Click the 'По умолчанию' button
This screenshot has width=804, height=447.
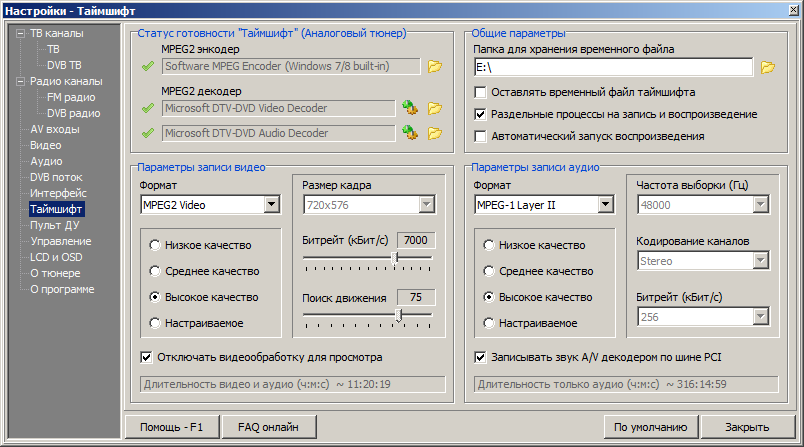(x=650, y=427)
